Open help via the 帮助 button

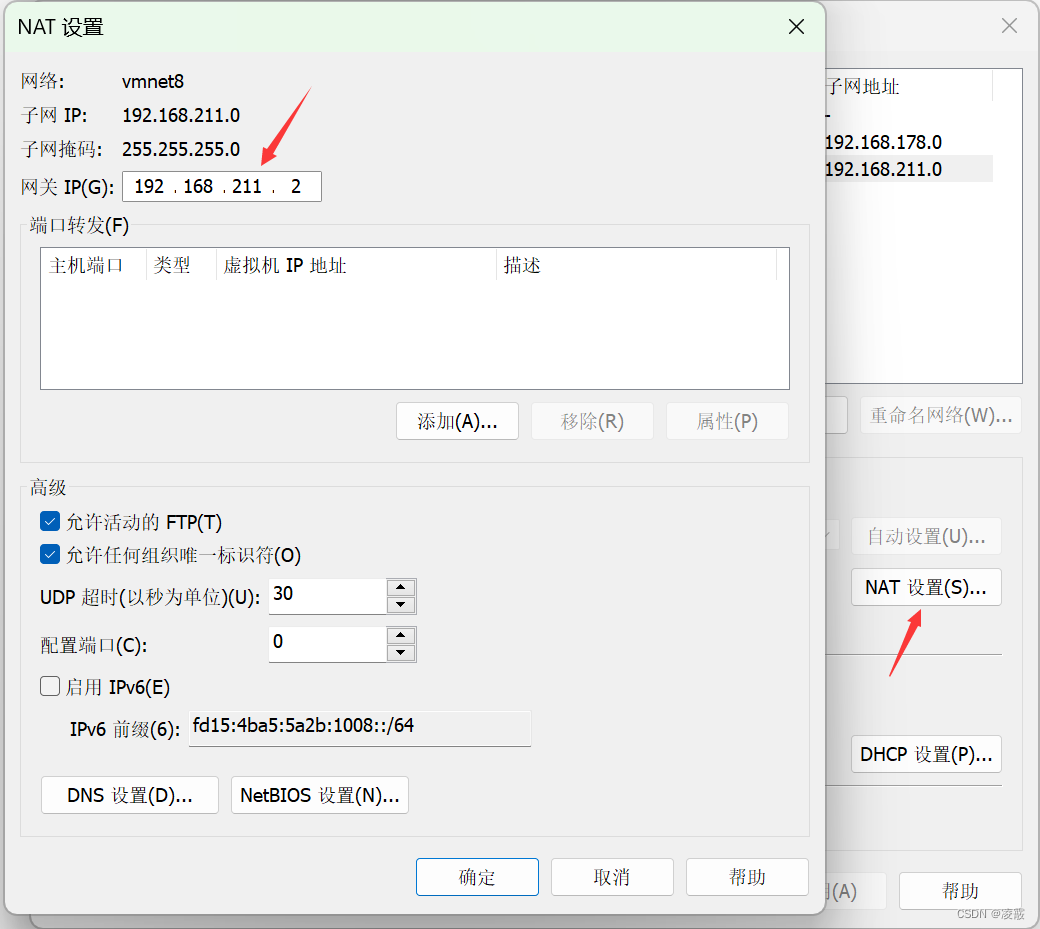(747, 877)
